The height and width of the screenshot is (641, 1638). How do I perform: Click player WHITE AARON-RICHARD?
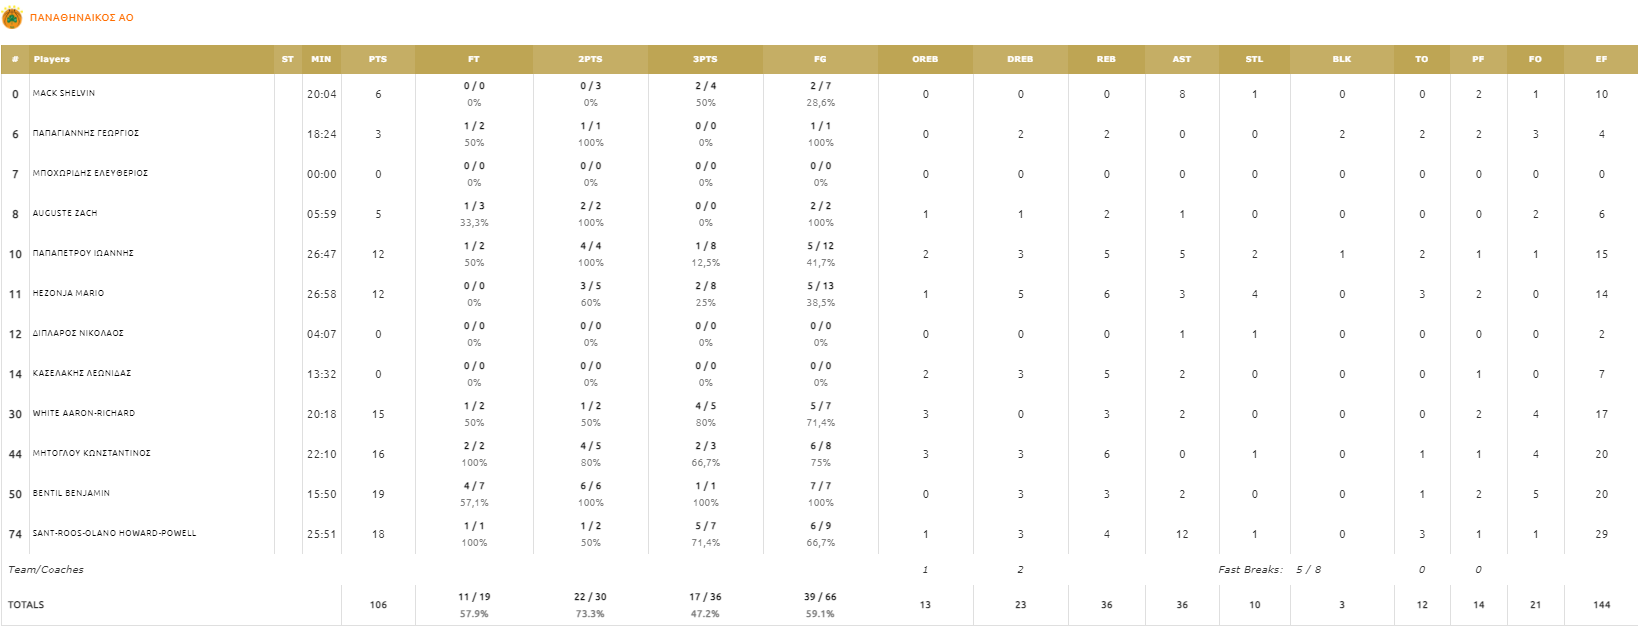coord(83,413)
